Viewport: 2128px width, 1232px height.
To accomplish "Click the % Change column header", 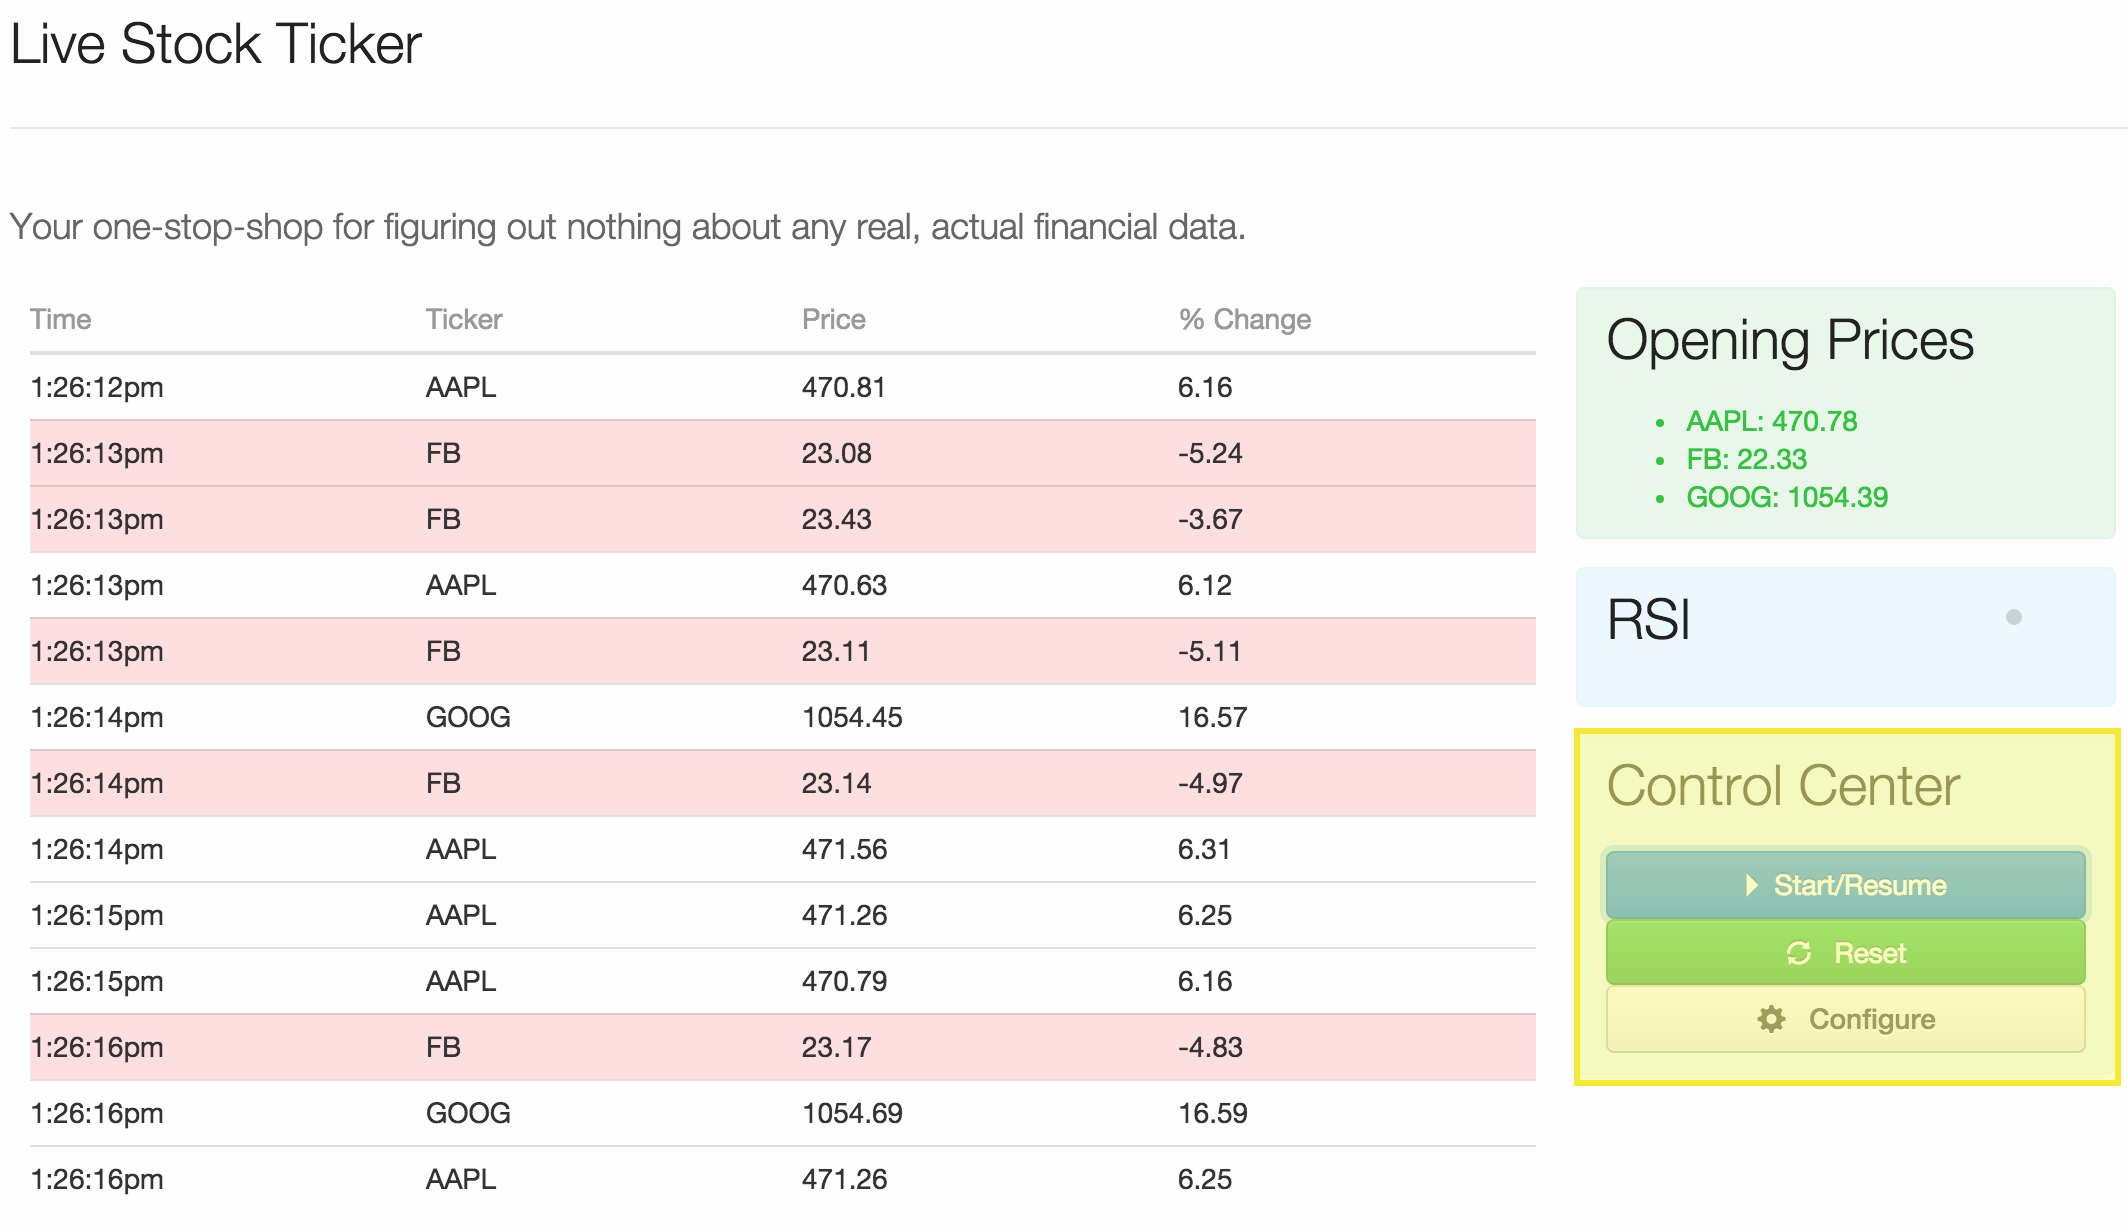I will pos(1245,319).
